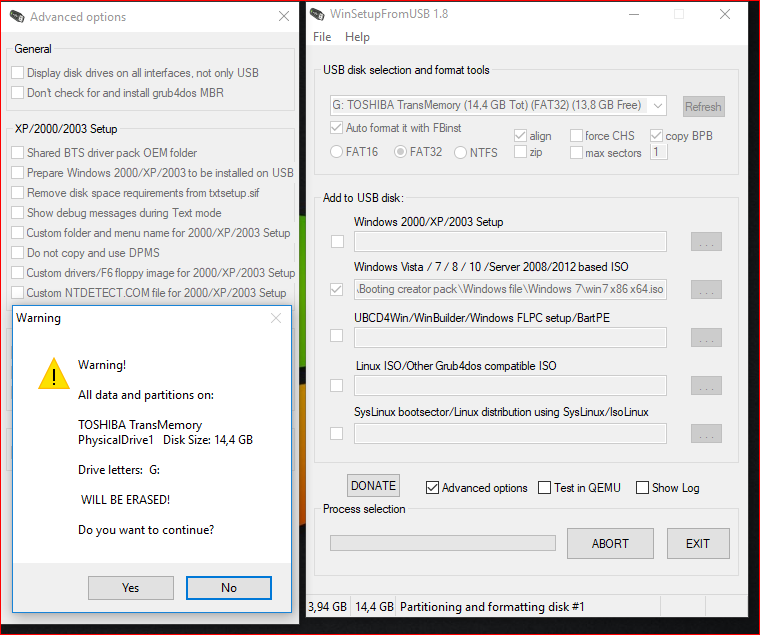Check the UBCD4Win/WinBuilder/BartPE checkbox

tap(336, 335)
